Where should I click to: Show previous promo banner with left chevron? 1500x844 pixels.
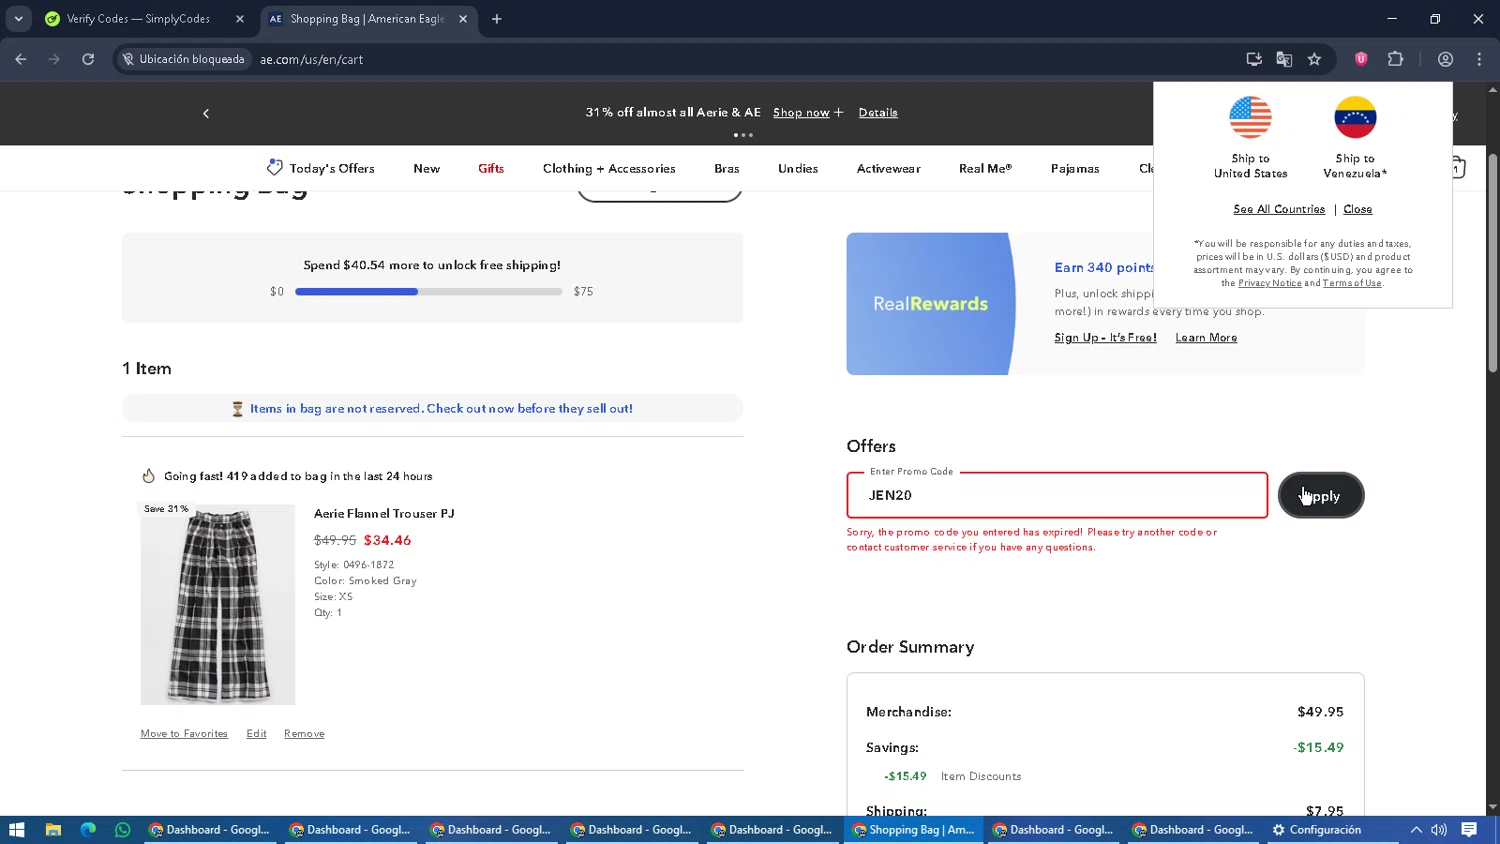point(206,113)
